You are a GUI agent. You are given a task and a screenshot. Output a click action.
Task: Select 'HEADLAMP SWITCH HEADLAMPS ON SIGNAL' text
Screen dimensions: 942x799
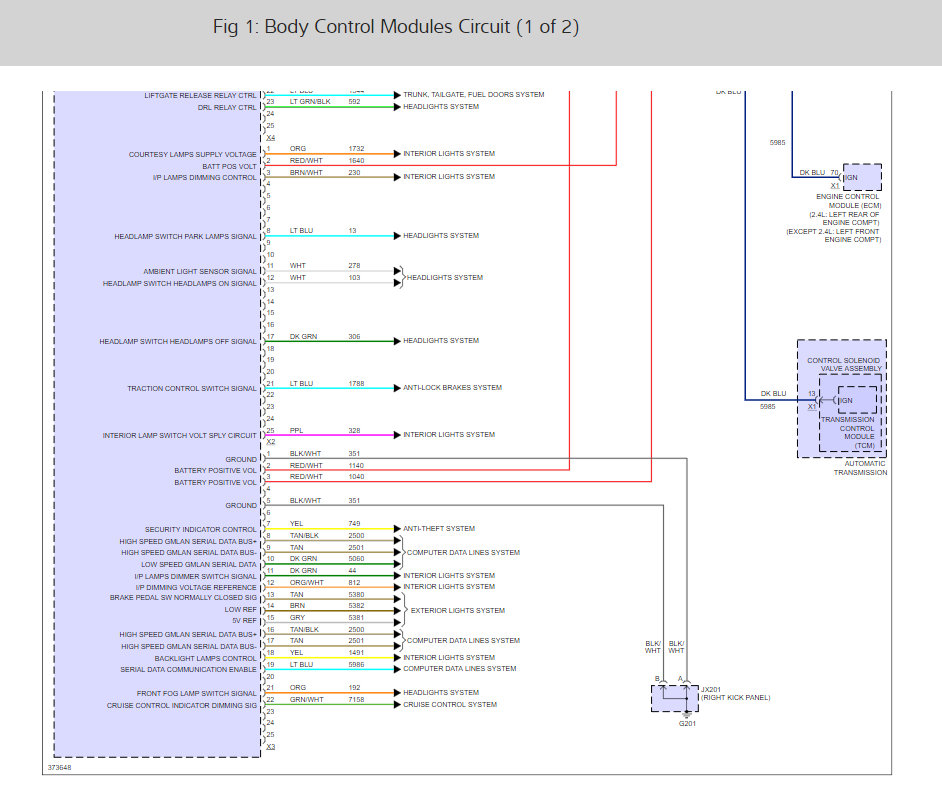[179, 284]
